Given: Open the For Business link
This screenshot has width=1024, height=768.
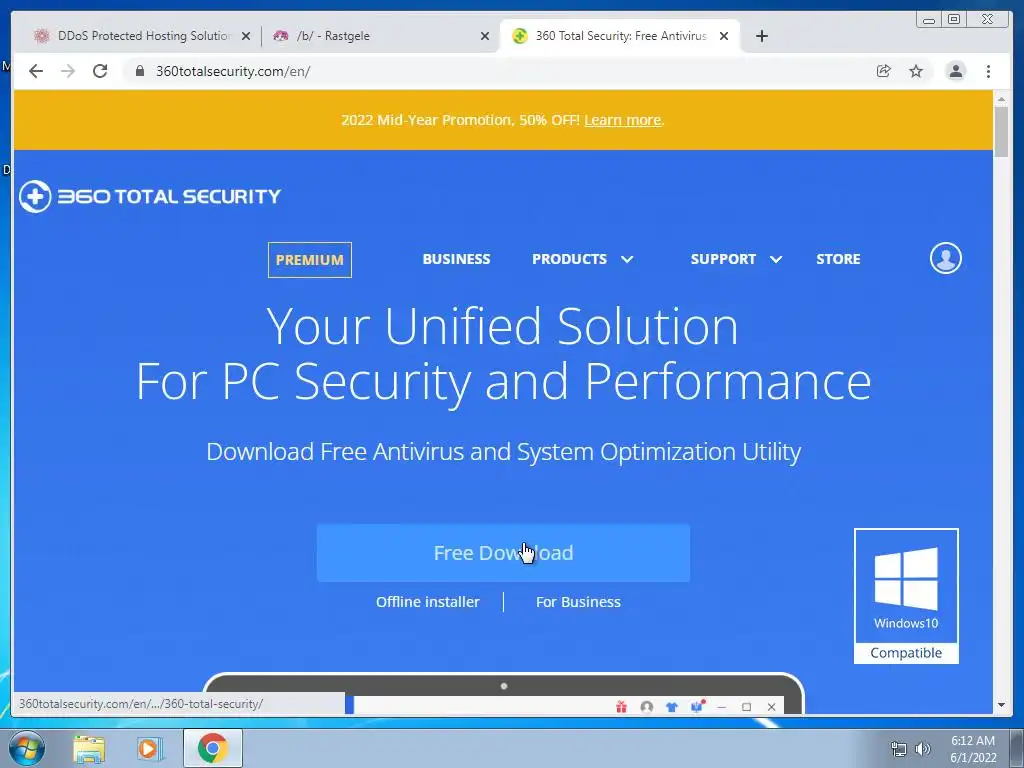Looking at the screenshot, I should 578,602.
